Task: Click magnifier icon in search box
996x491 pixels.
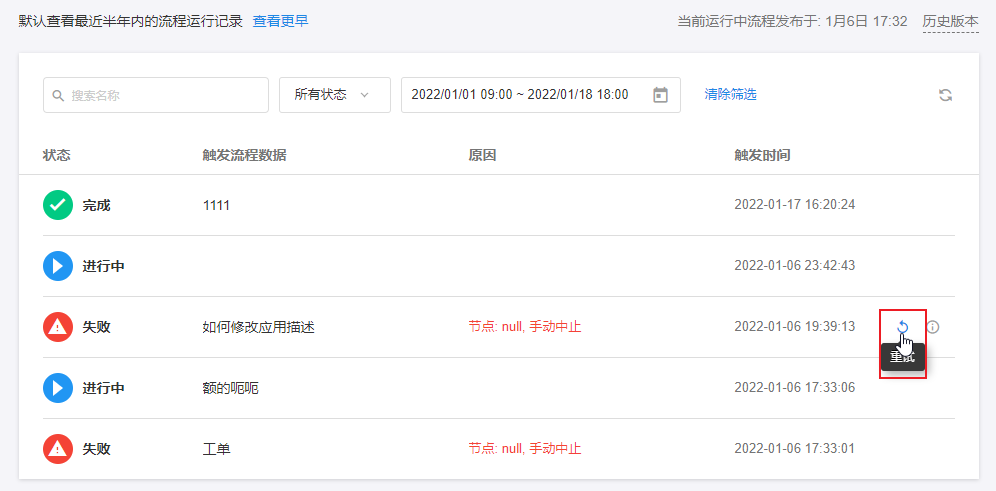Action: point(59,96)
